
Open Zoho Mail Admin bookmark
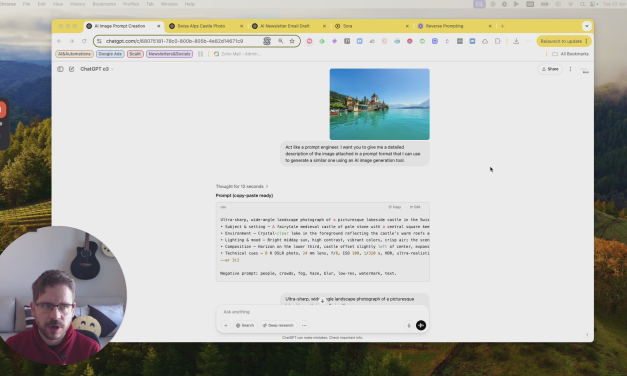point(237,54)
